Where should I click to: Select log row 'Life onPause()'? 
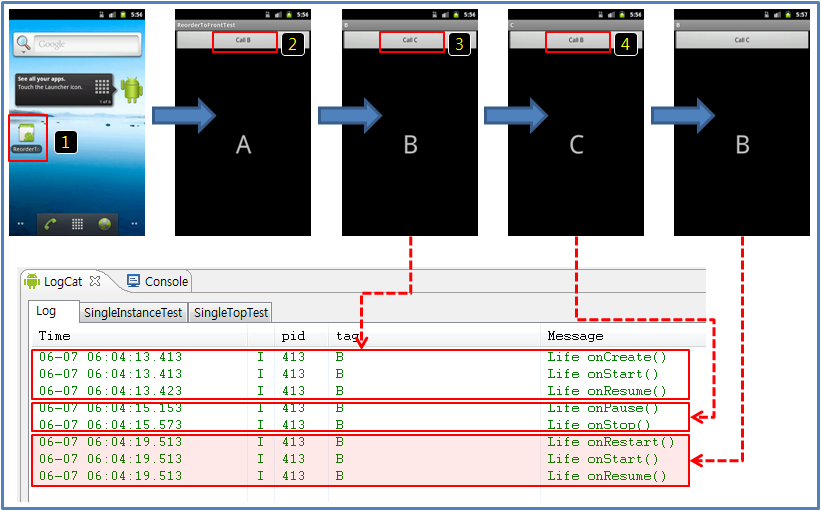360,408
